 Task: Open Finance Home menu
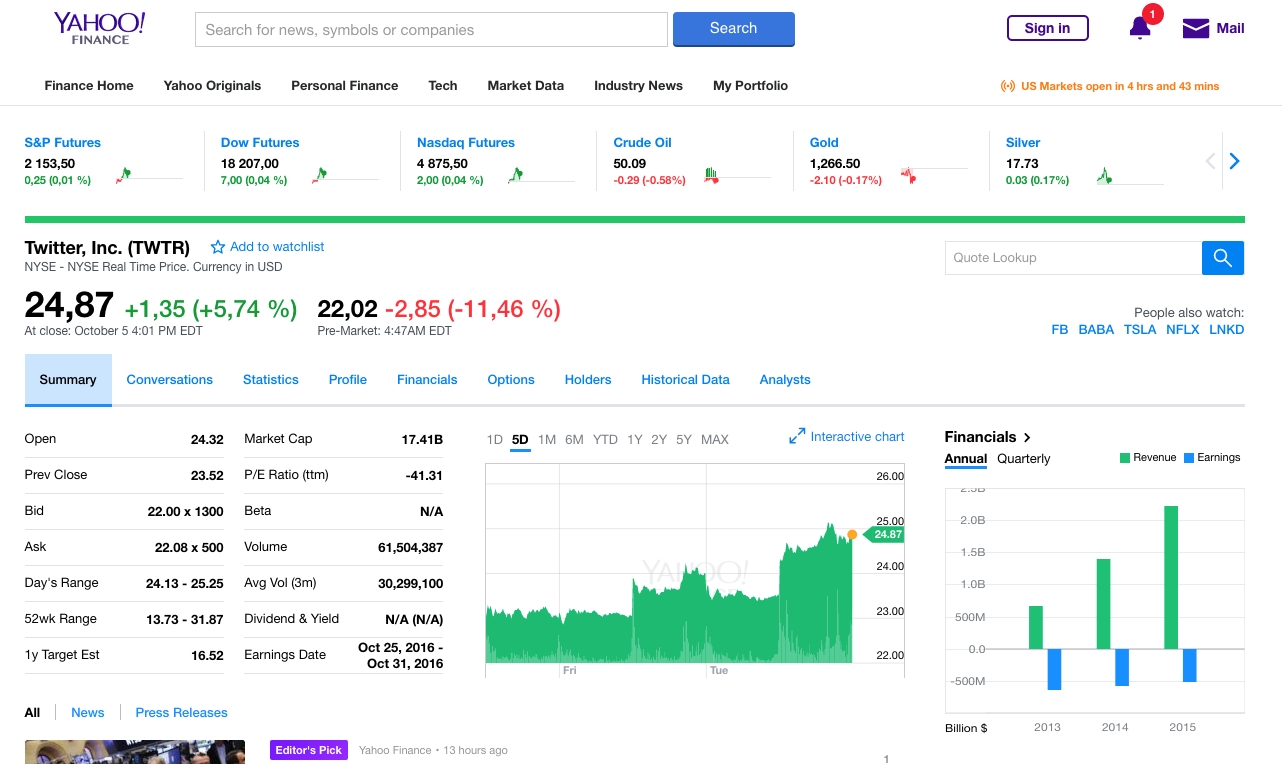point(89,86)
